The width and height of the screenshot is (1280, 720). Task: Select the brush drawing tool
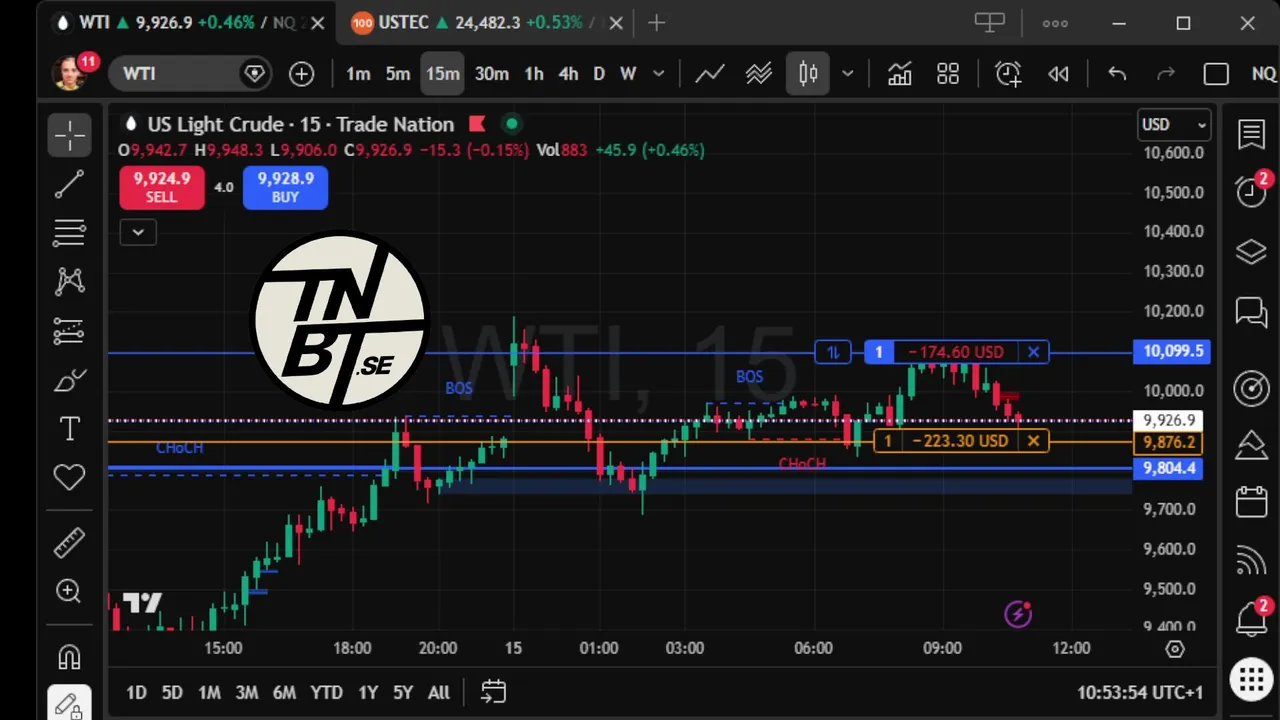click(70, 380)
